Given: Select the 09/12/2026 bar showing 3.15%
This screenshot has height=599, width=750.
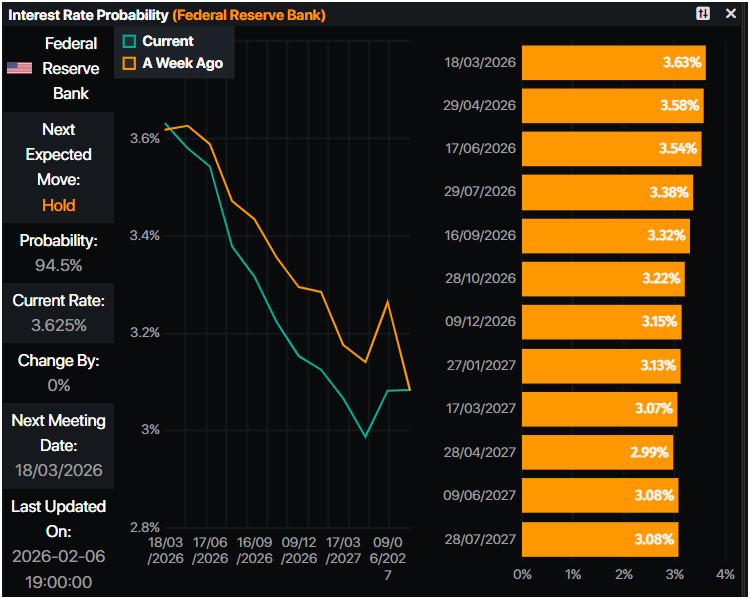Looking at the screenshot, I should [x=601, y=322].
